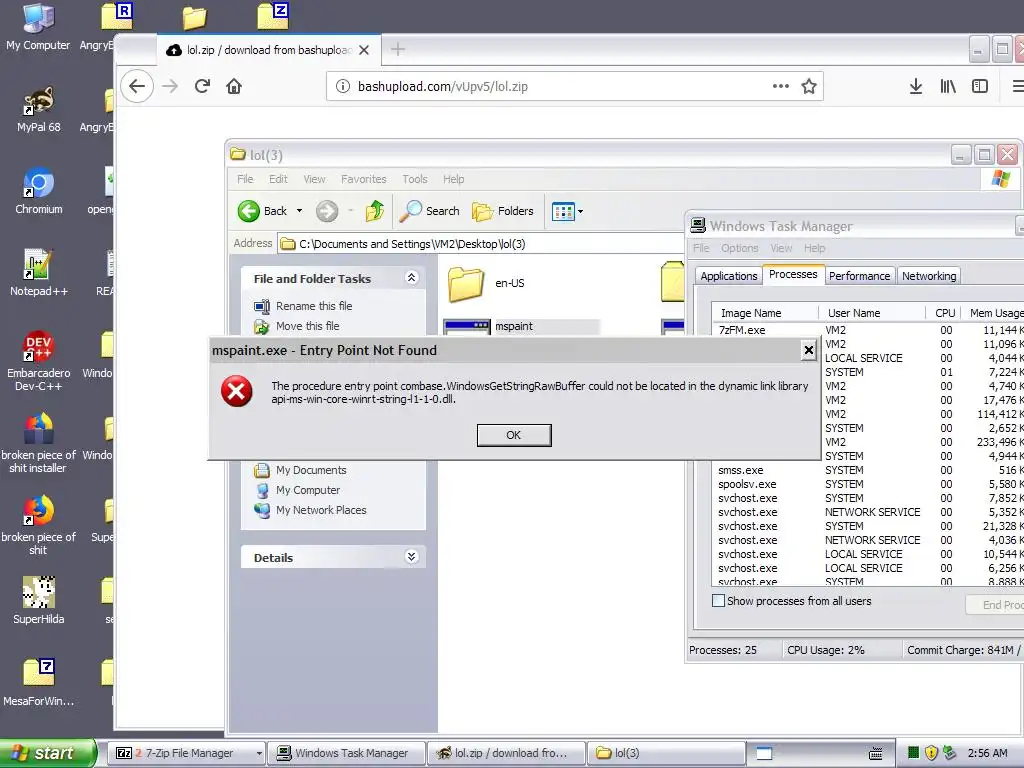Click Search in the Explorer toolbar
The image size is (1024, 768).
tap(430, 211)
